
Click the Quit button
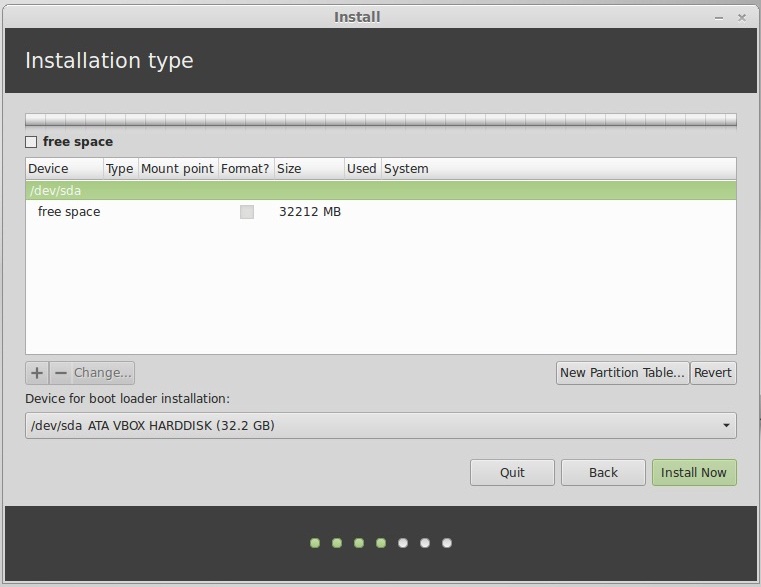512,472
